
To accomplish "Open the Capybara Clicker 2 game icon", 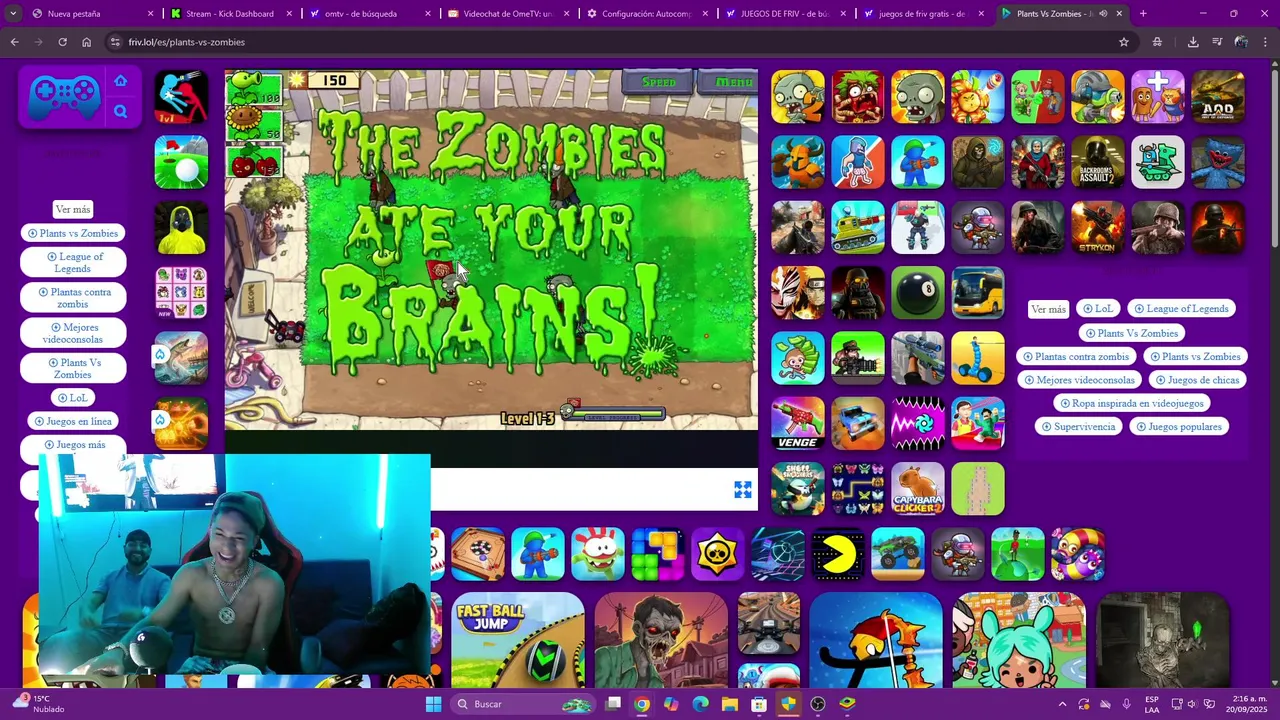I will click(918, 488).
